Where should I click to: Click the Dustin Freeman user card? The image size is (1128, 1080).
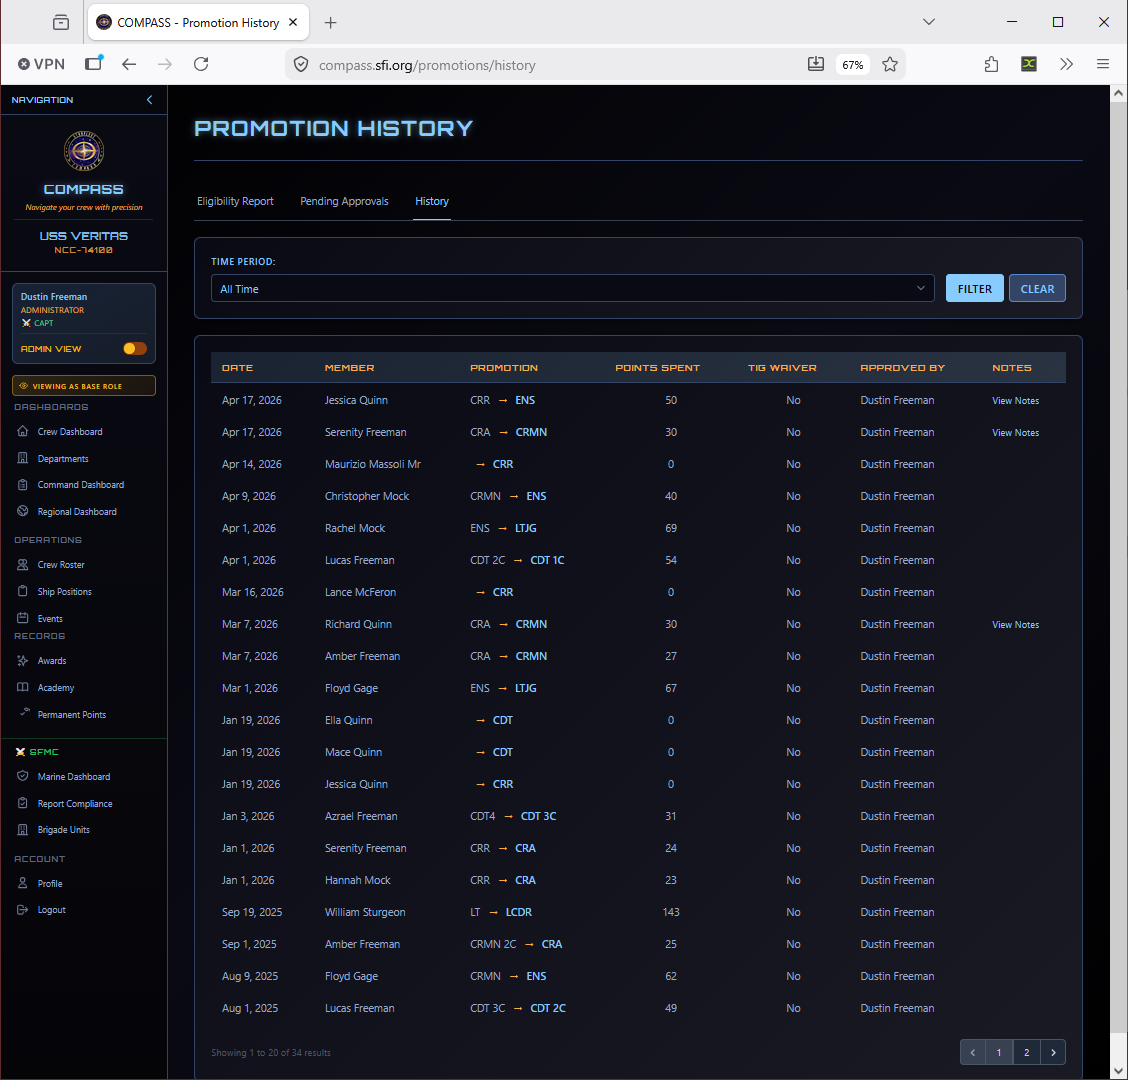pyautogui.click(x=83, y=323)
